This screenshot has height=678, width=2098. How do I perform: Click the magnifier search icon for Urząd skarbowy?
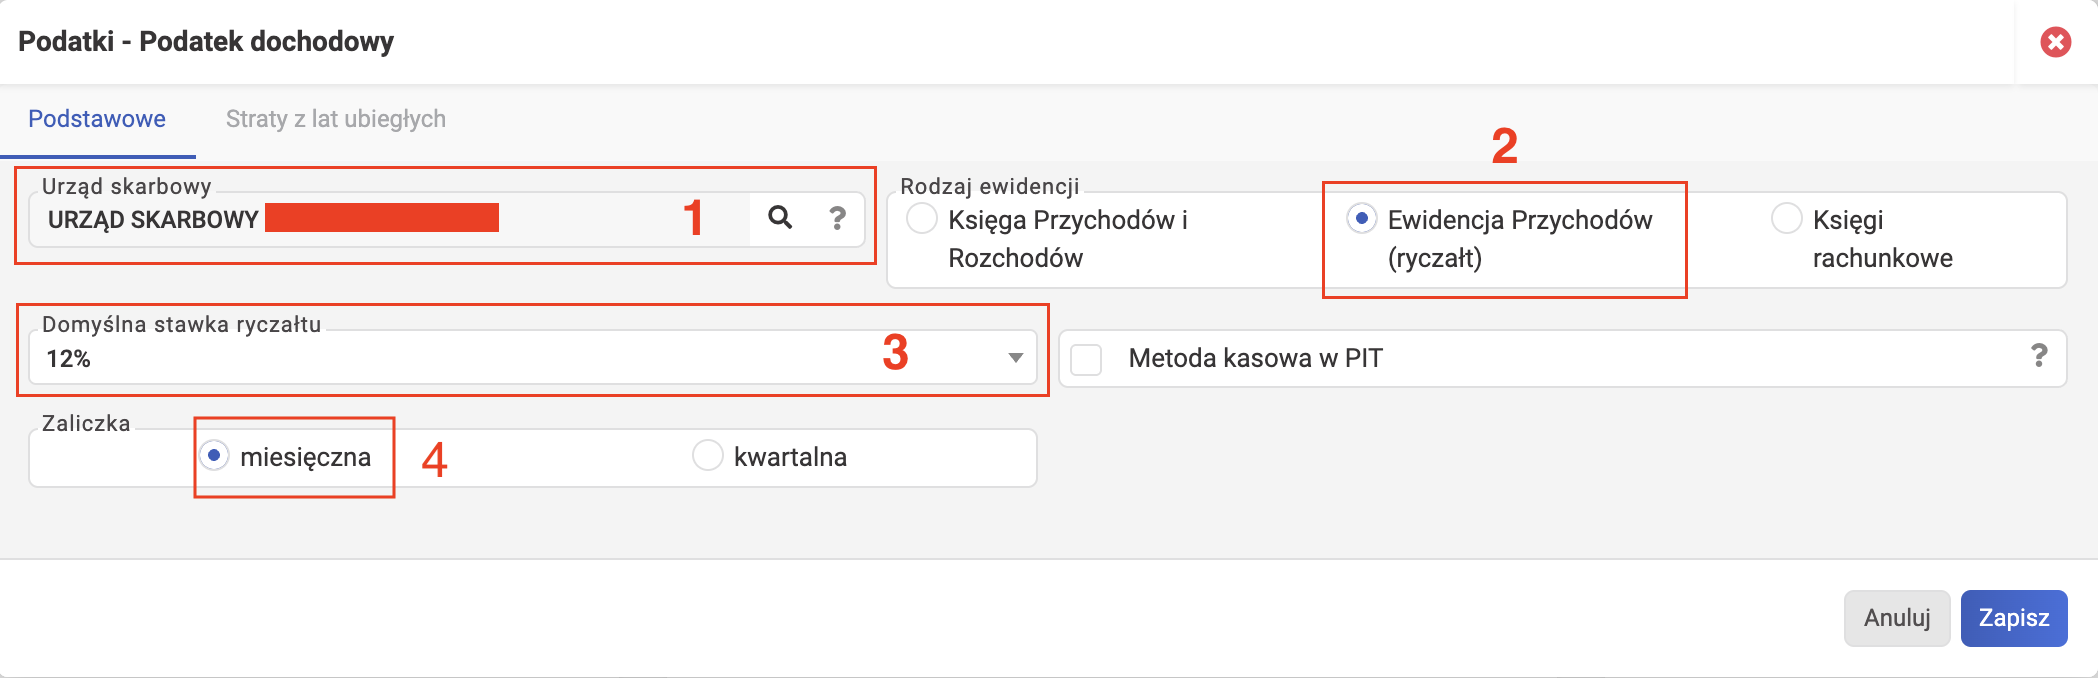780,218
